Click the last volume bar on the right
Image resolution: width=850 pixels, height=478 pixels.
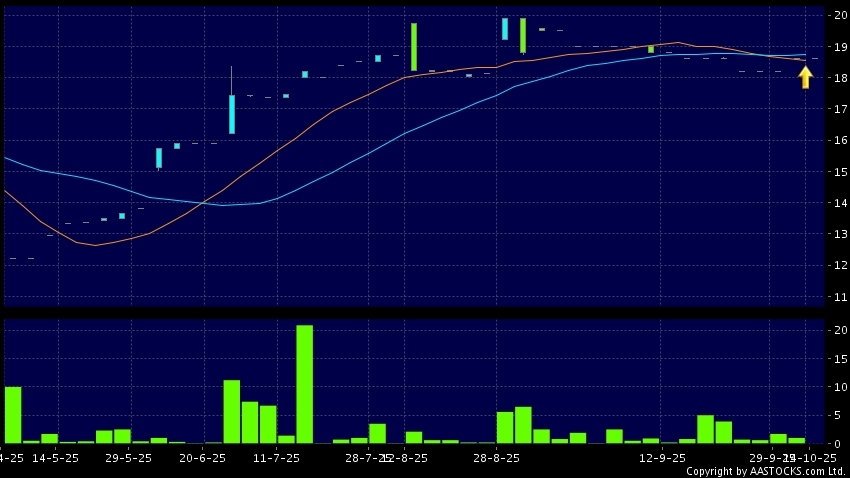796,440
